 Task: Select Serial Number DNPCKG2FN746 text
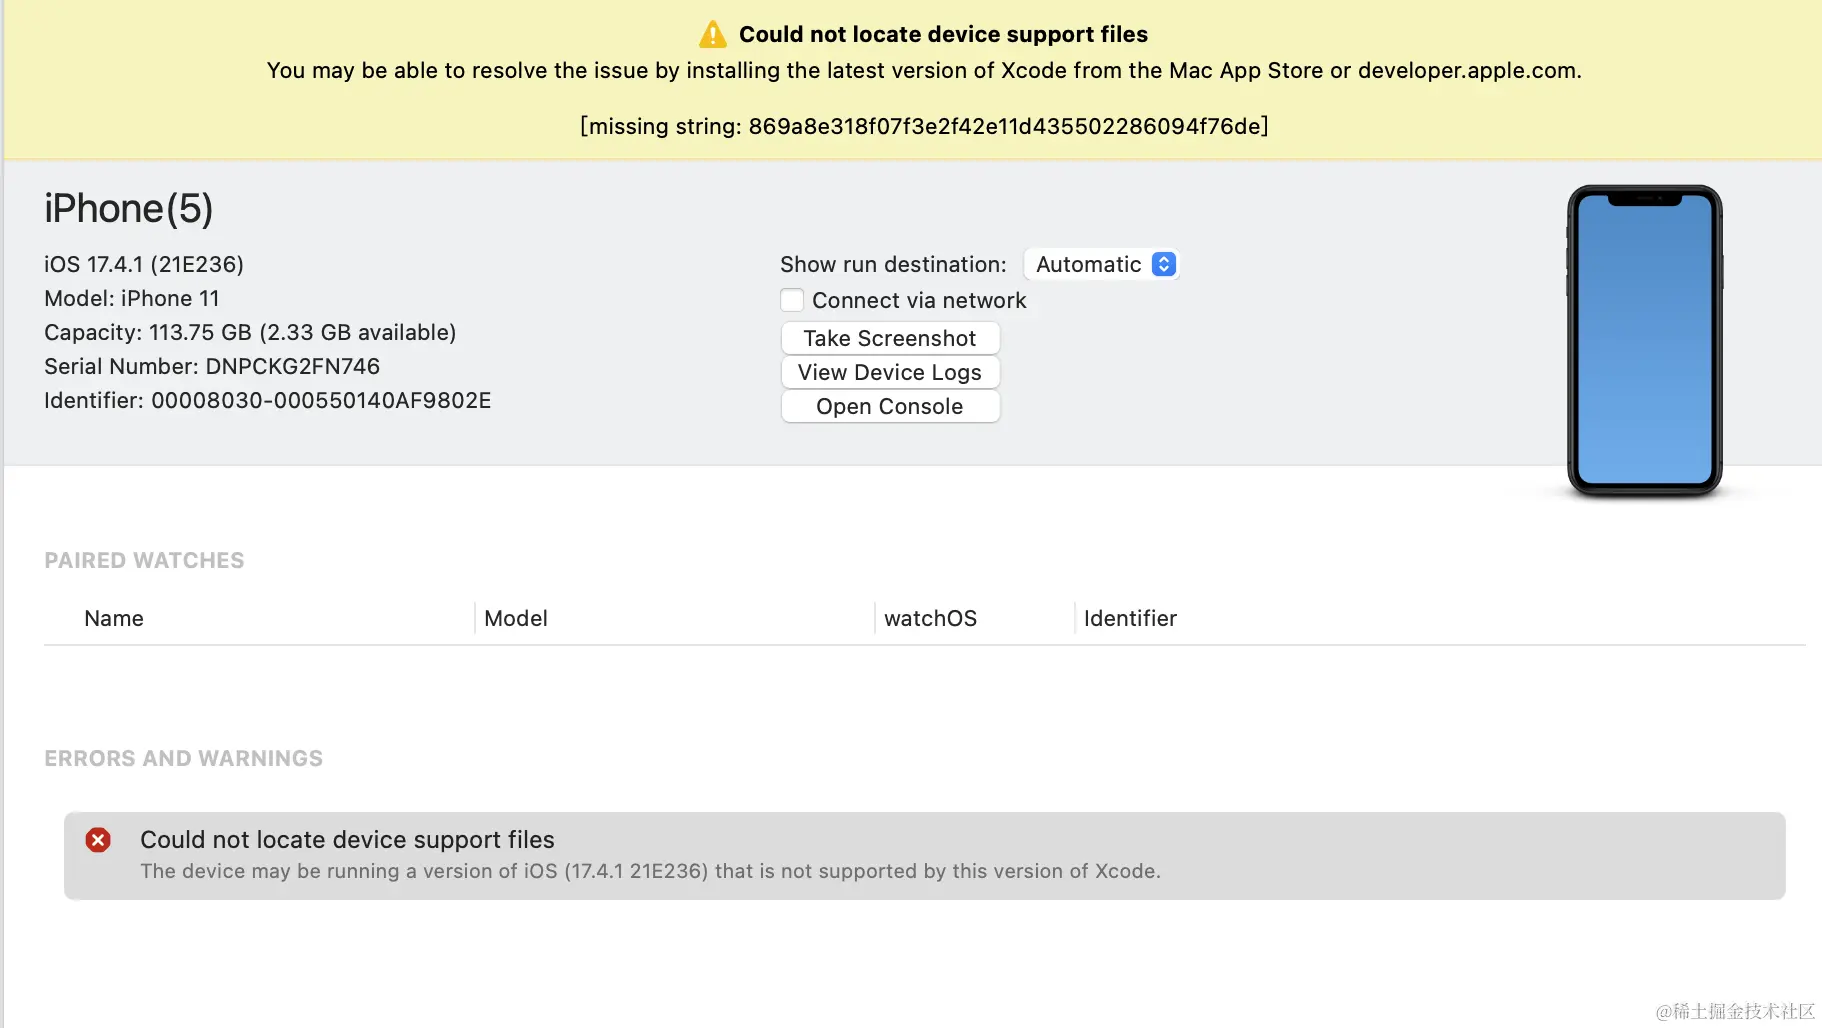click(x=212, y=366)
